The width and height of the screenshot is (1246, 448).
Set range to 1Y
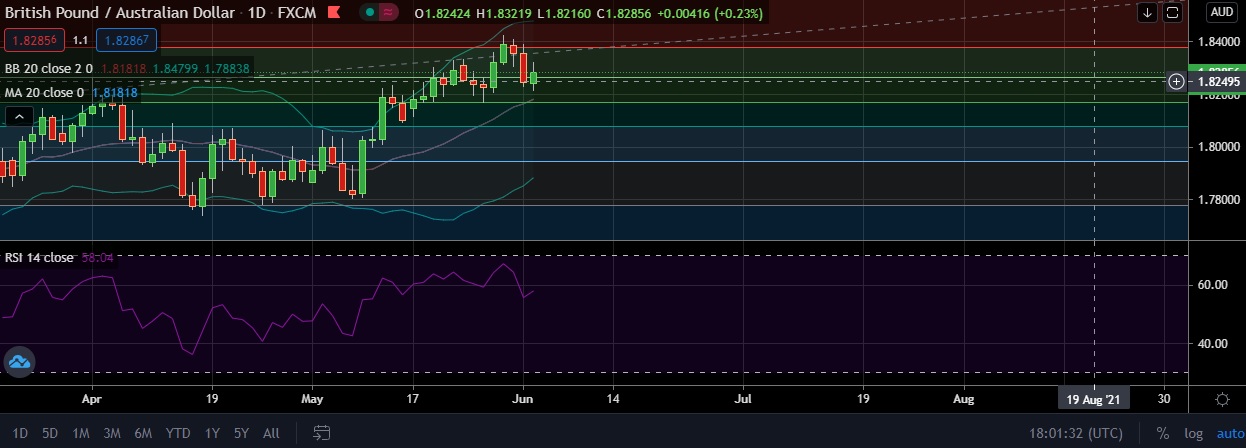(212, 433)
